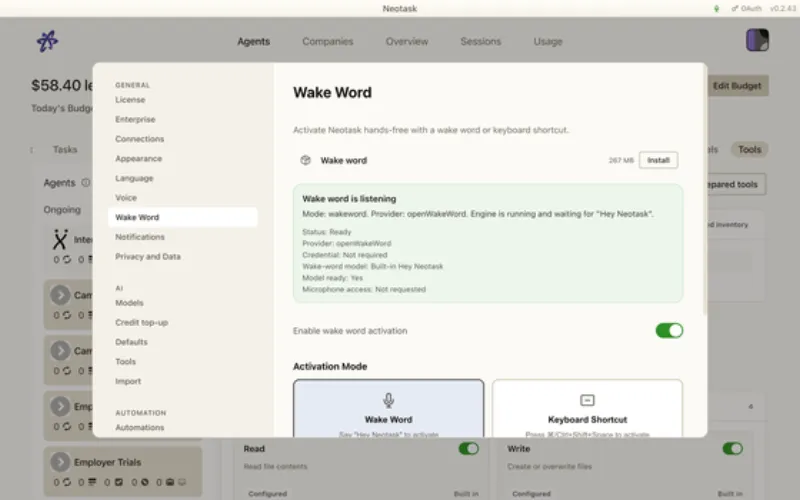Click 'Credential: Not required' line

(x=344, y=255)
